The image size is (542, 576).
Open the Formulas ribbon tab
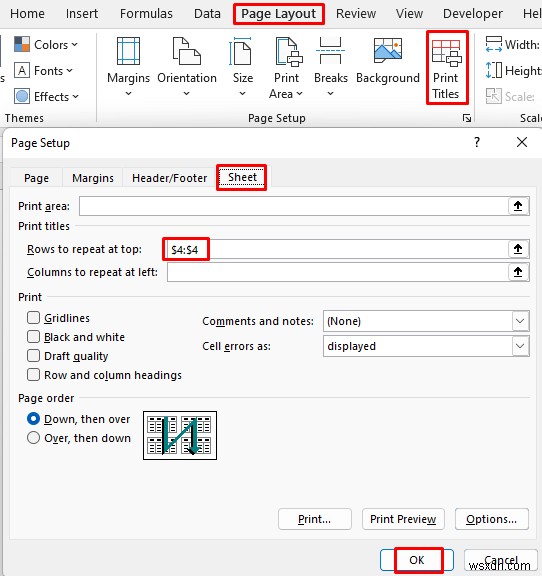click(x=146, y=14)
